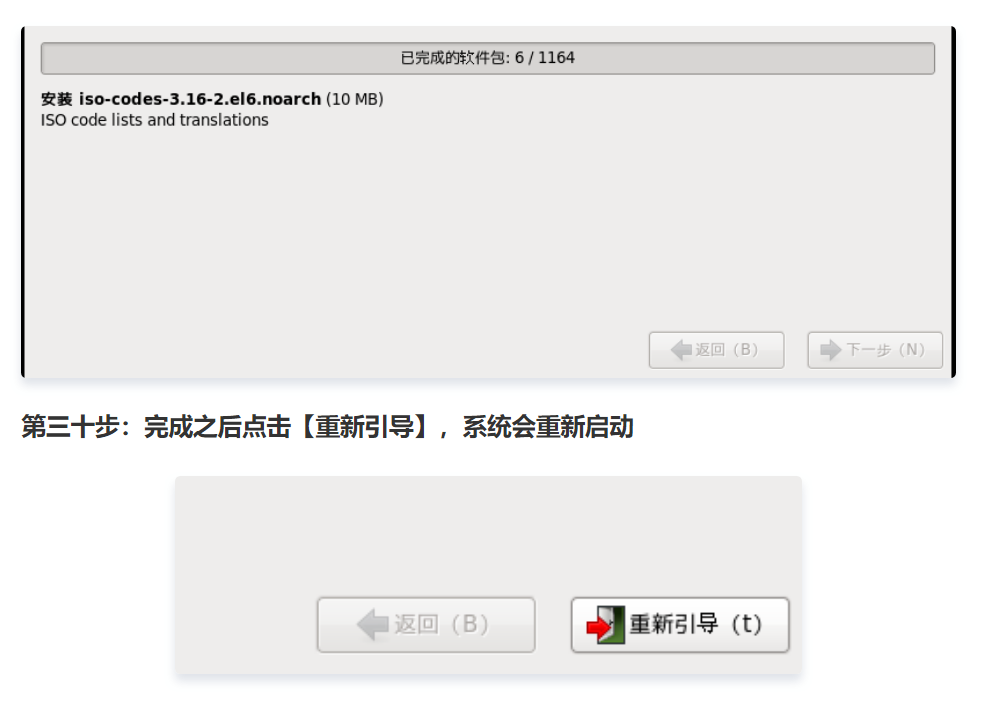Viewport: 982px width, 701px height.
Task: Select the 重新引导 (t) button label
Action: [696, 624]
